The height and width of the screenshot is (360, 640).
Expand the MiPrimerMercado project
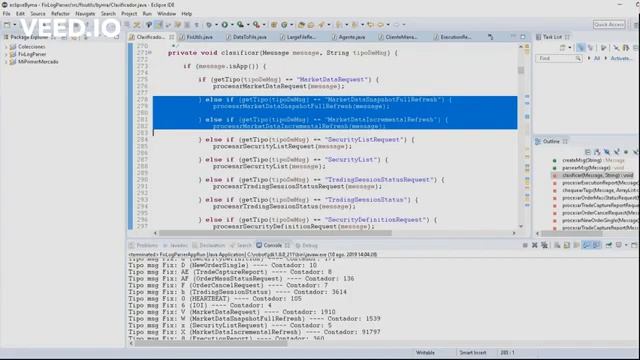[6, 62]
